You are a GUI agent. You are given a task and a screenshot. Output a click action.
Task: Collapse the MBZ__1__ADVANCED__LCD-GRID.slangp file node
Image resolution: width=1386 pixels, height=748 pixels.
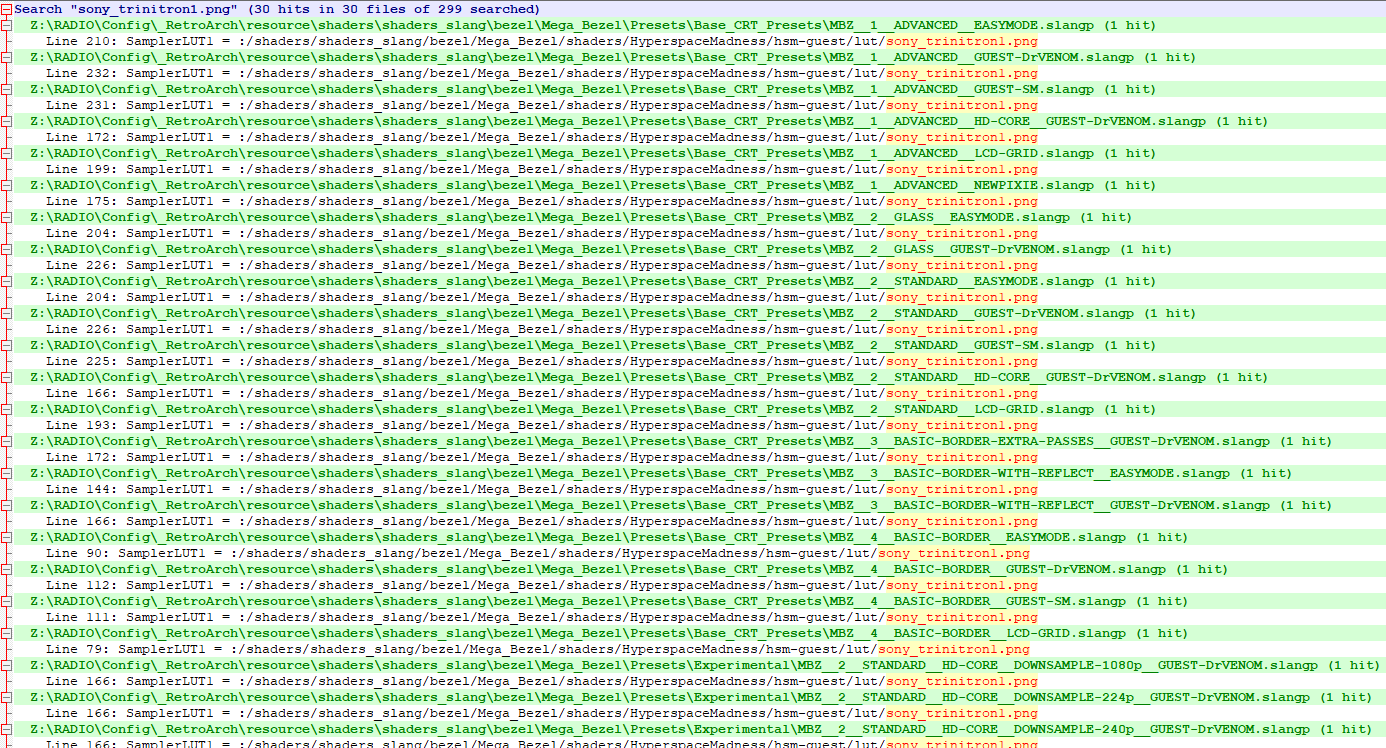[6, 153]
